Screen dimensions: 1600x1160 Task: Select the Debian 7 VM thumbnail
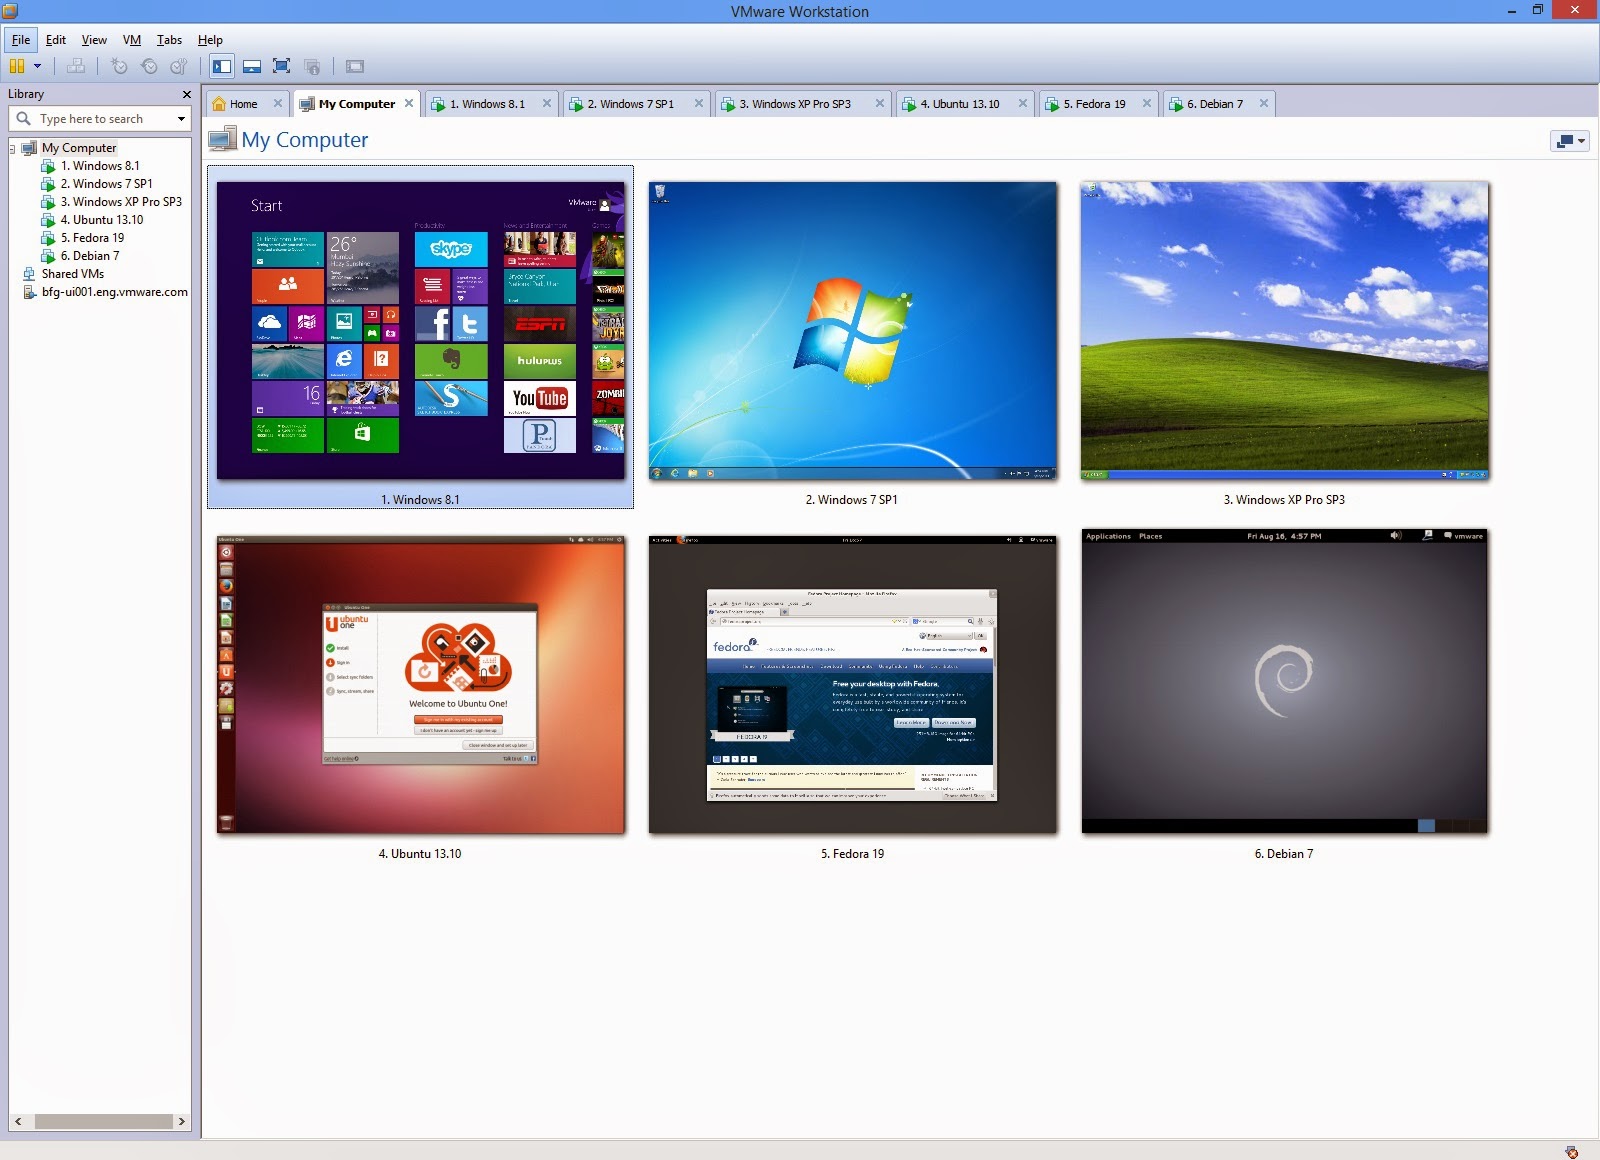(x=1285, y=681)
